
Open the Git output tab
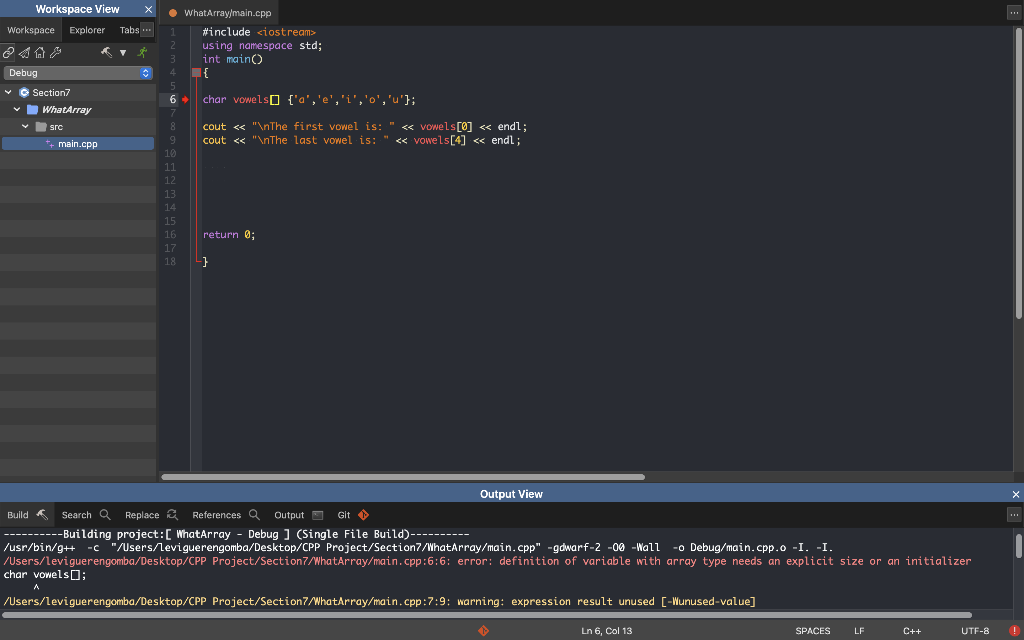(353, 515)
